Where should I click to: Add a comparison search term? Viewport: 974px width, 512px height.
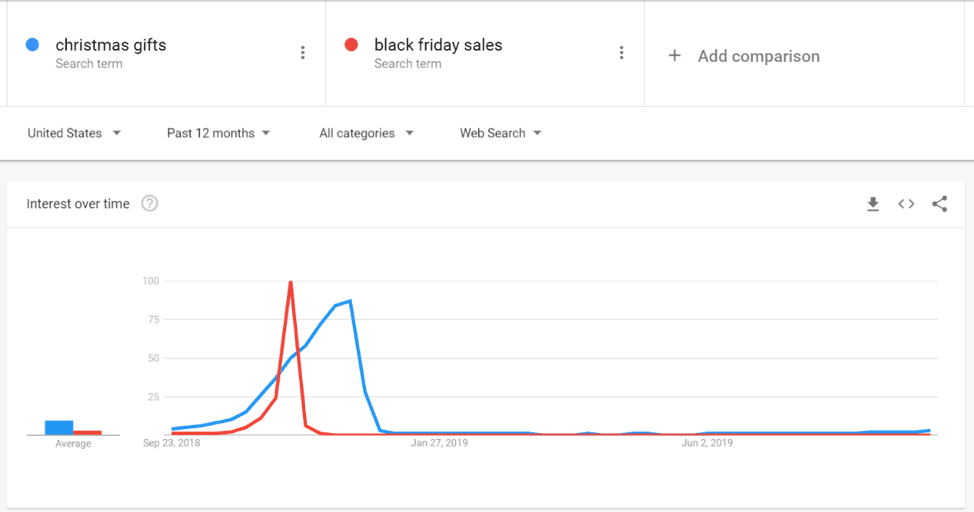758,56
